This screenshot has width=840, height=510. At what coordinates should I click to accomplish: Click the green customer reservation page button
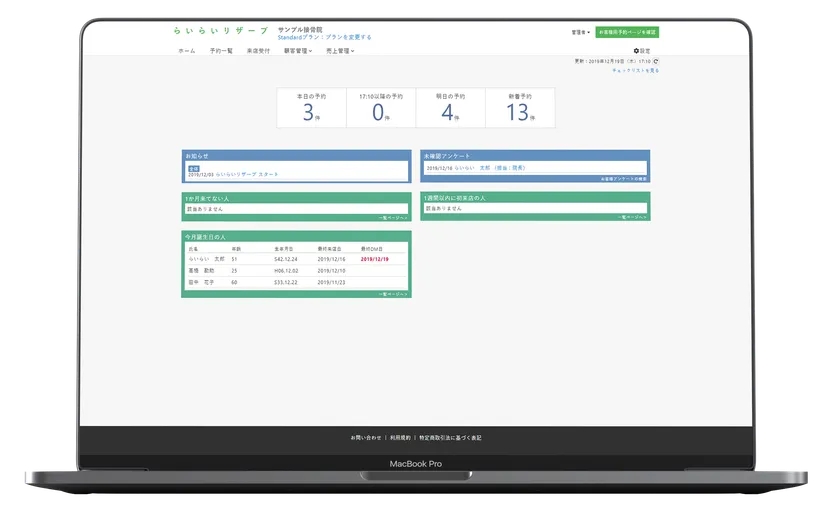[627, 32]
